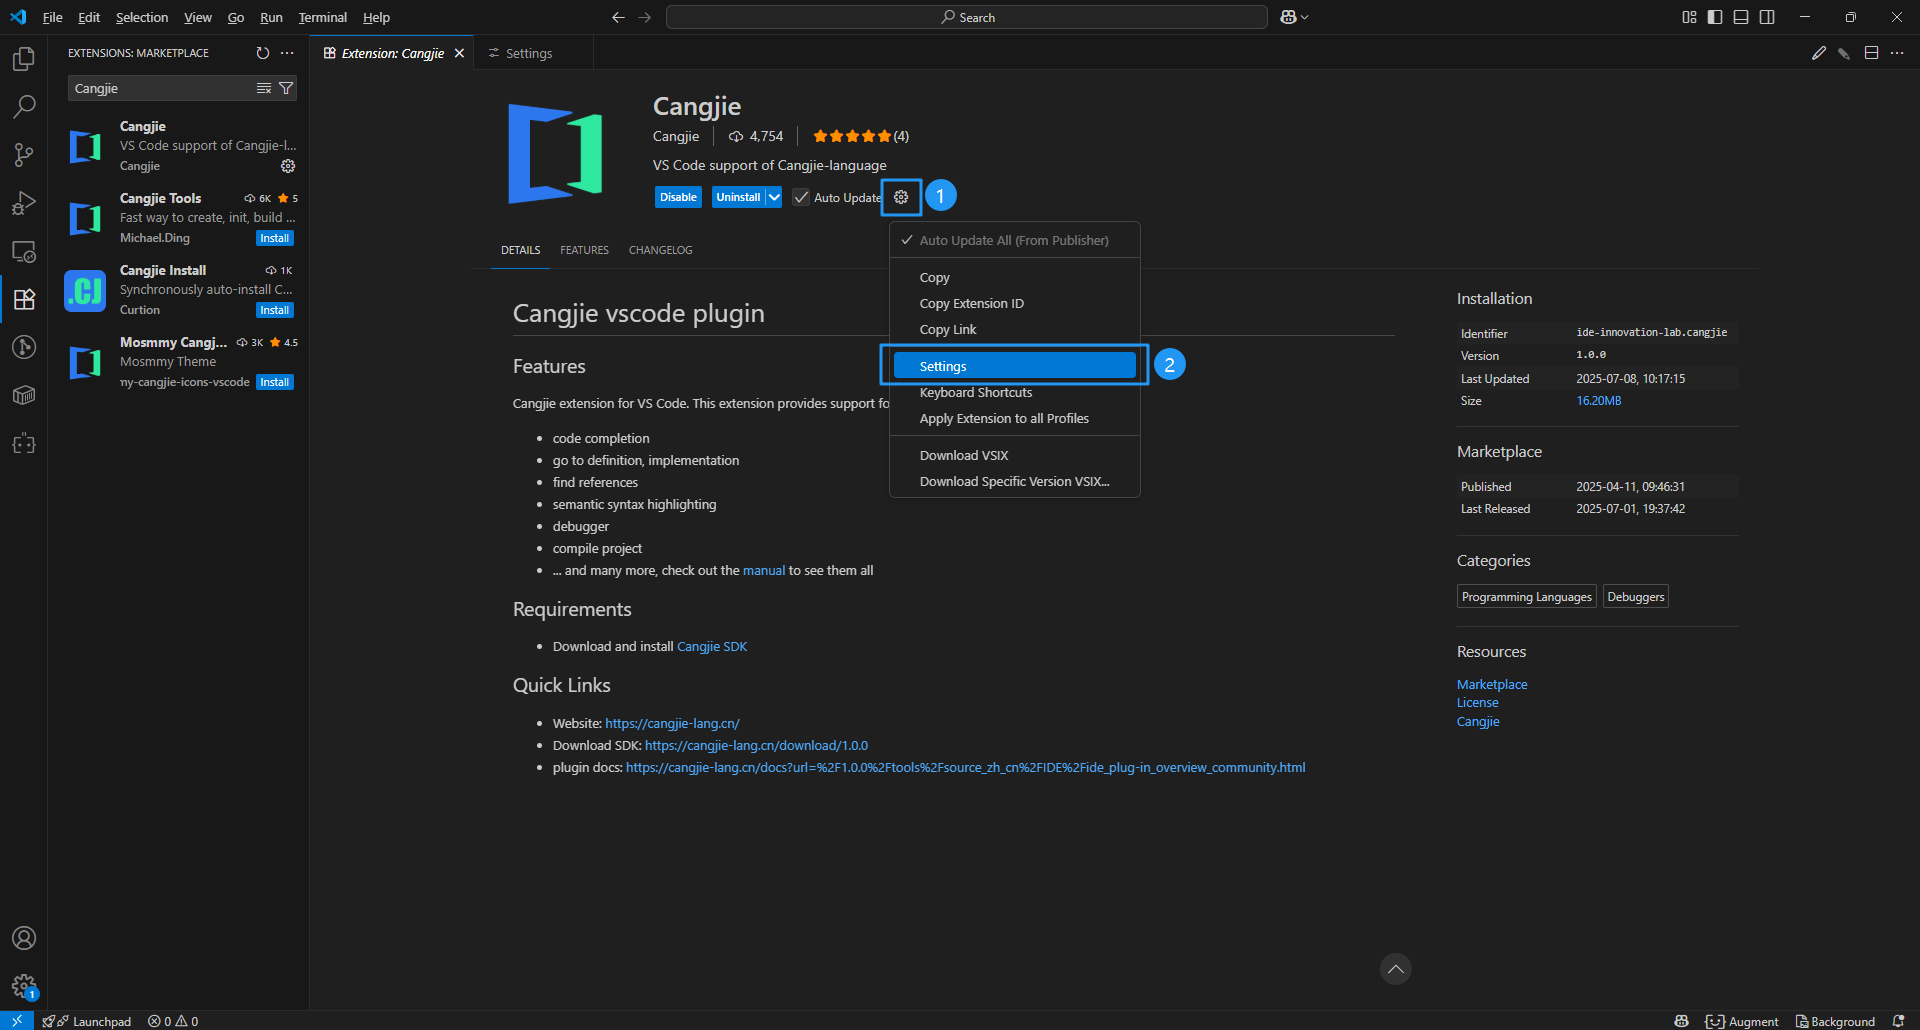Open the Accounts menu icon
Viewport: 1920px width, 1030px height.
24,938
